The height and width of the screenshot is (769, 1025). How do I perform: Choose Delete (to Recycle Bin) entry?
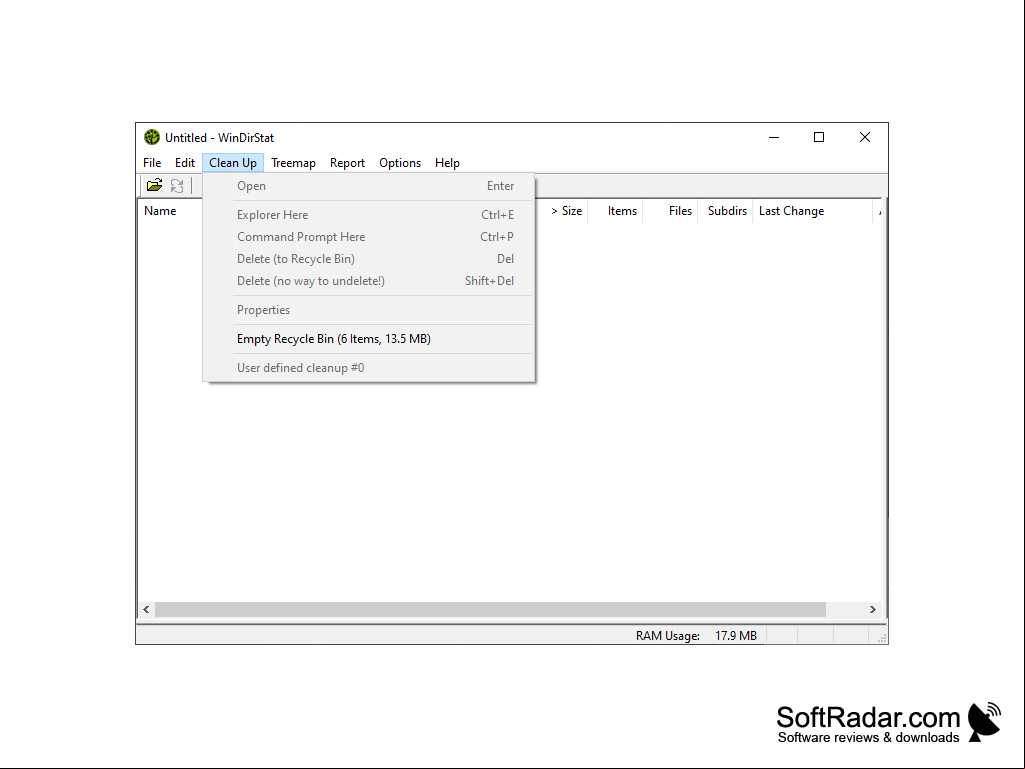pos(369,259)
